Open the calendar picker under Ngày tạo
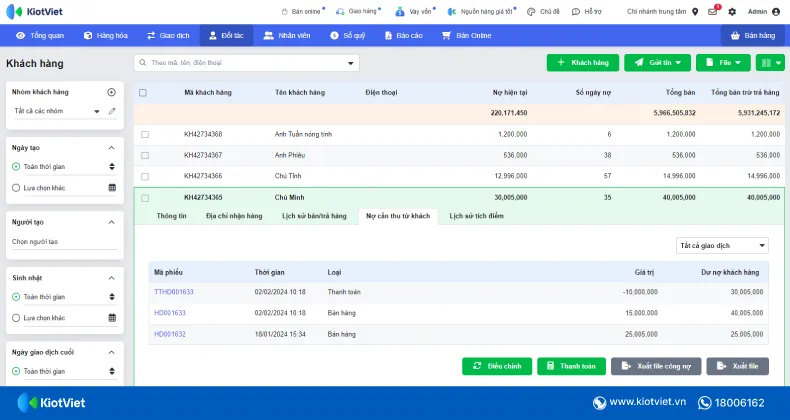 (x=112, y=187)
